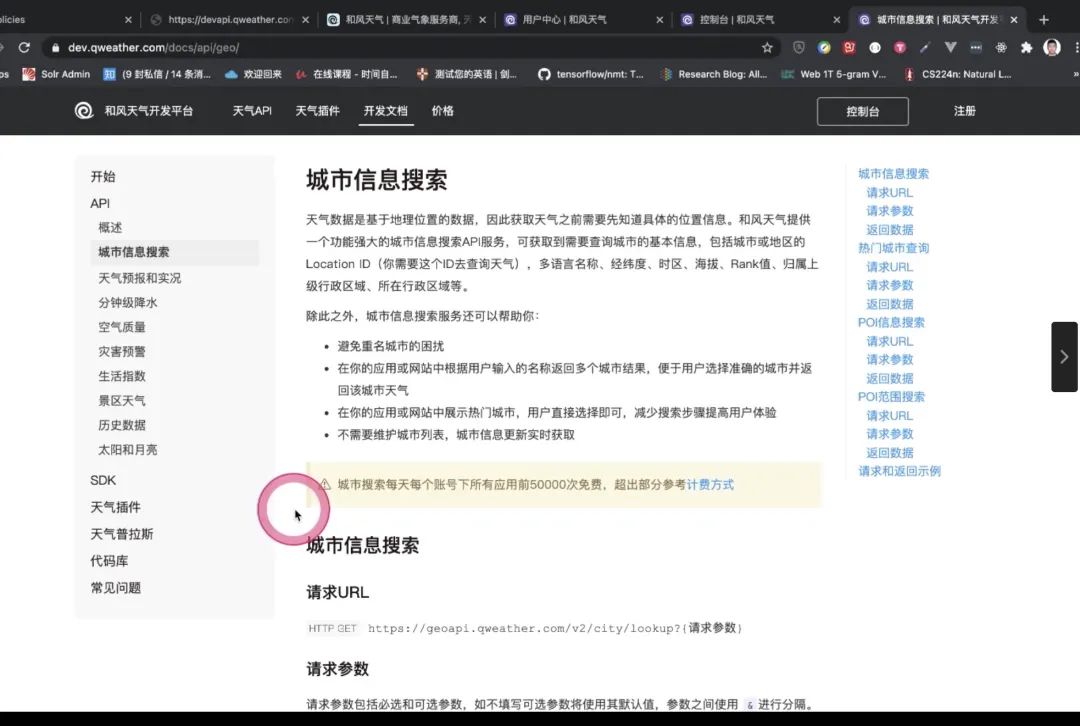
Task: Open the 欢迎回来 cloud bookmark
Action: tap(253, 74)
